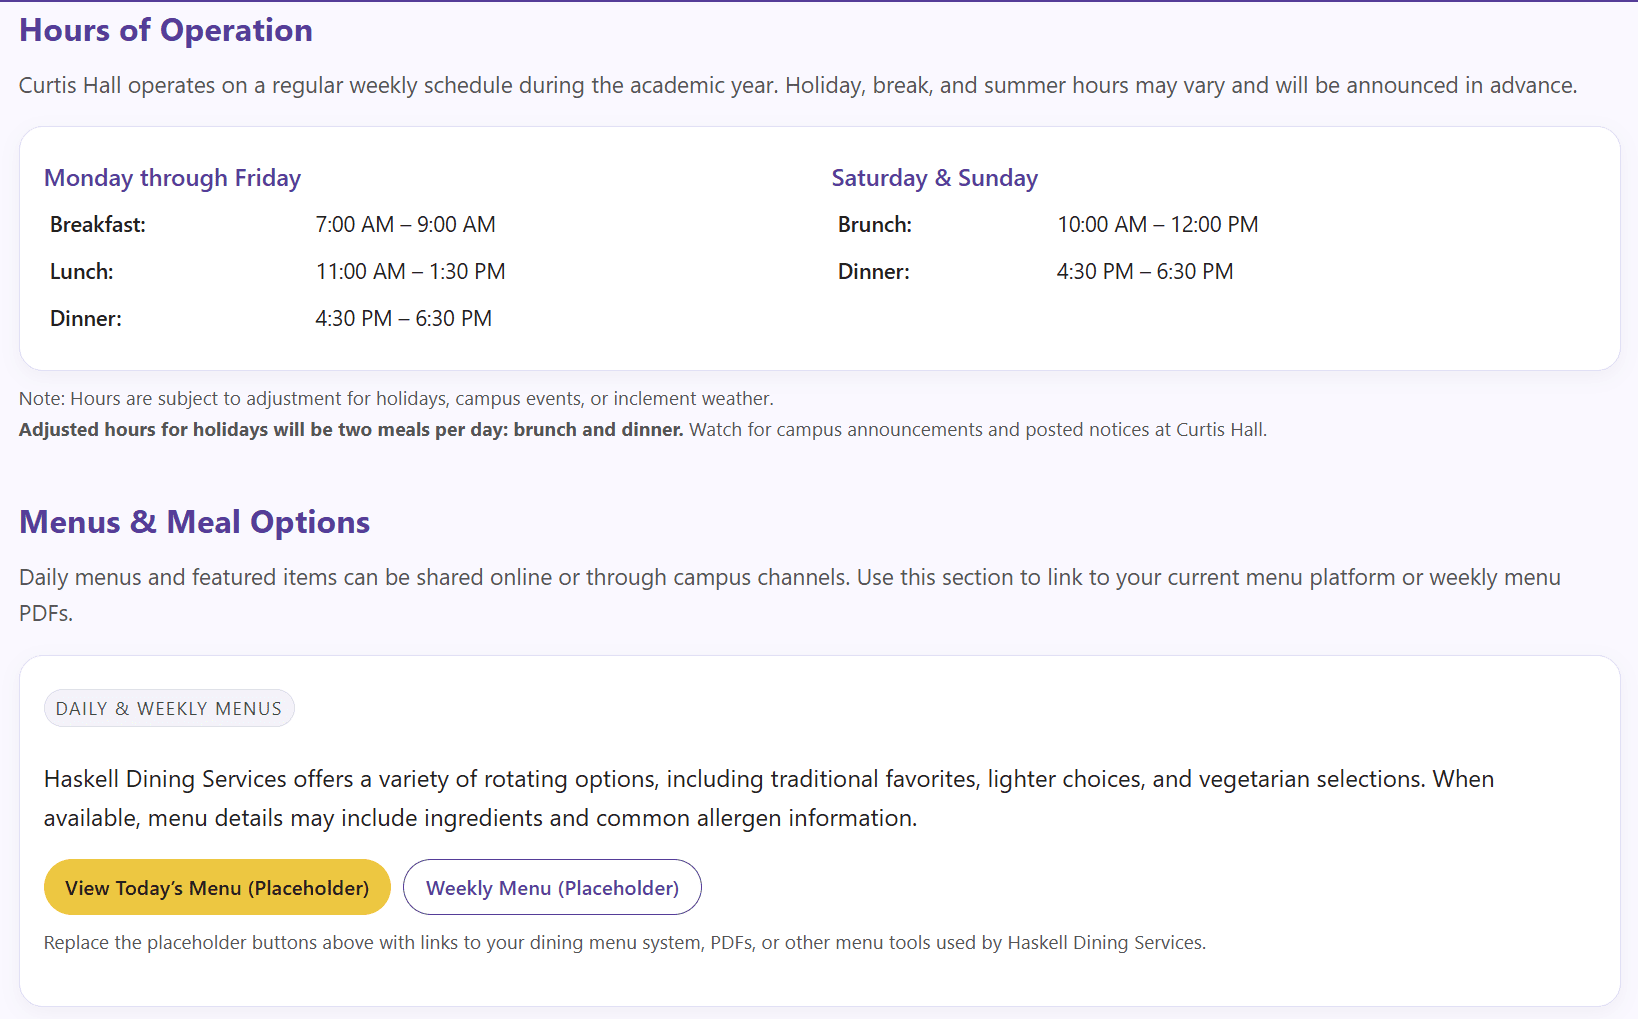Click the 7:00 AM – 9:00 AM breakfast time

405,225
